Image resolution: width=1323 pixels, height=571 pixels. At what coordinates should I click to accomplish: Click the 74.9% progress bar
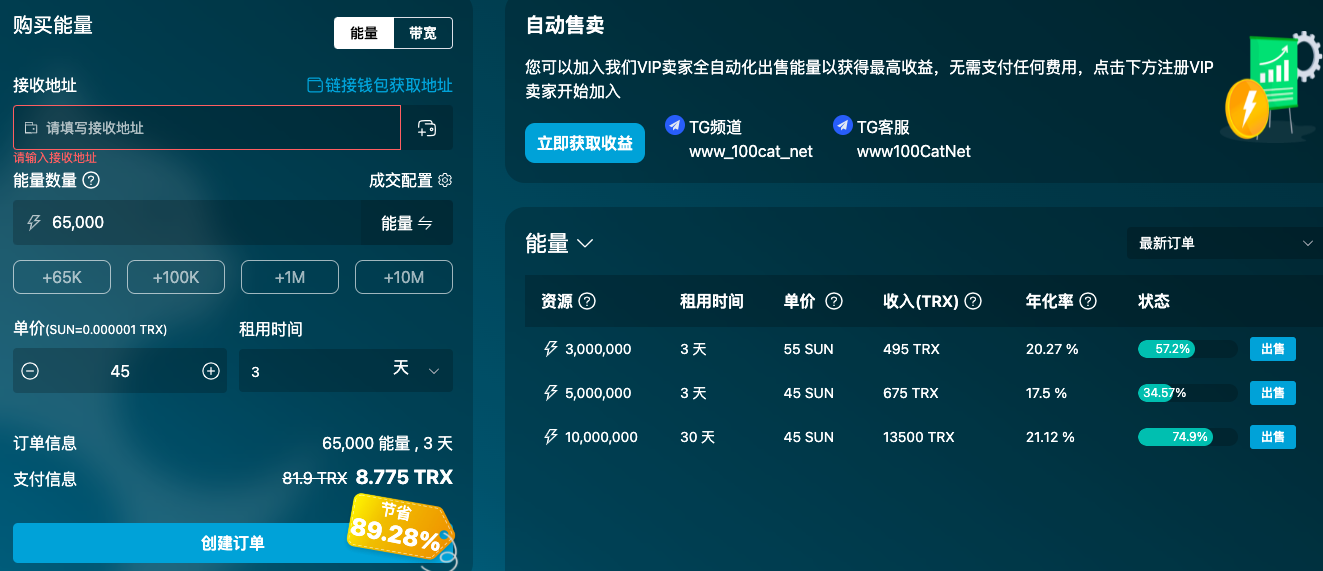[1187, 437]
